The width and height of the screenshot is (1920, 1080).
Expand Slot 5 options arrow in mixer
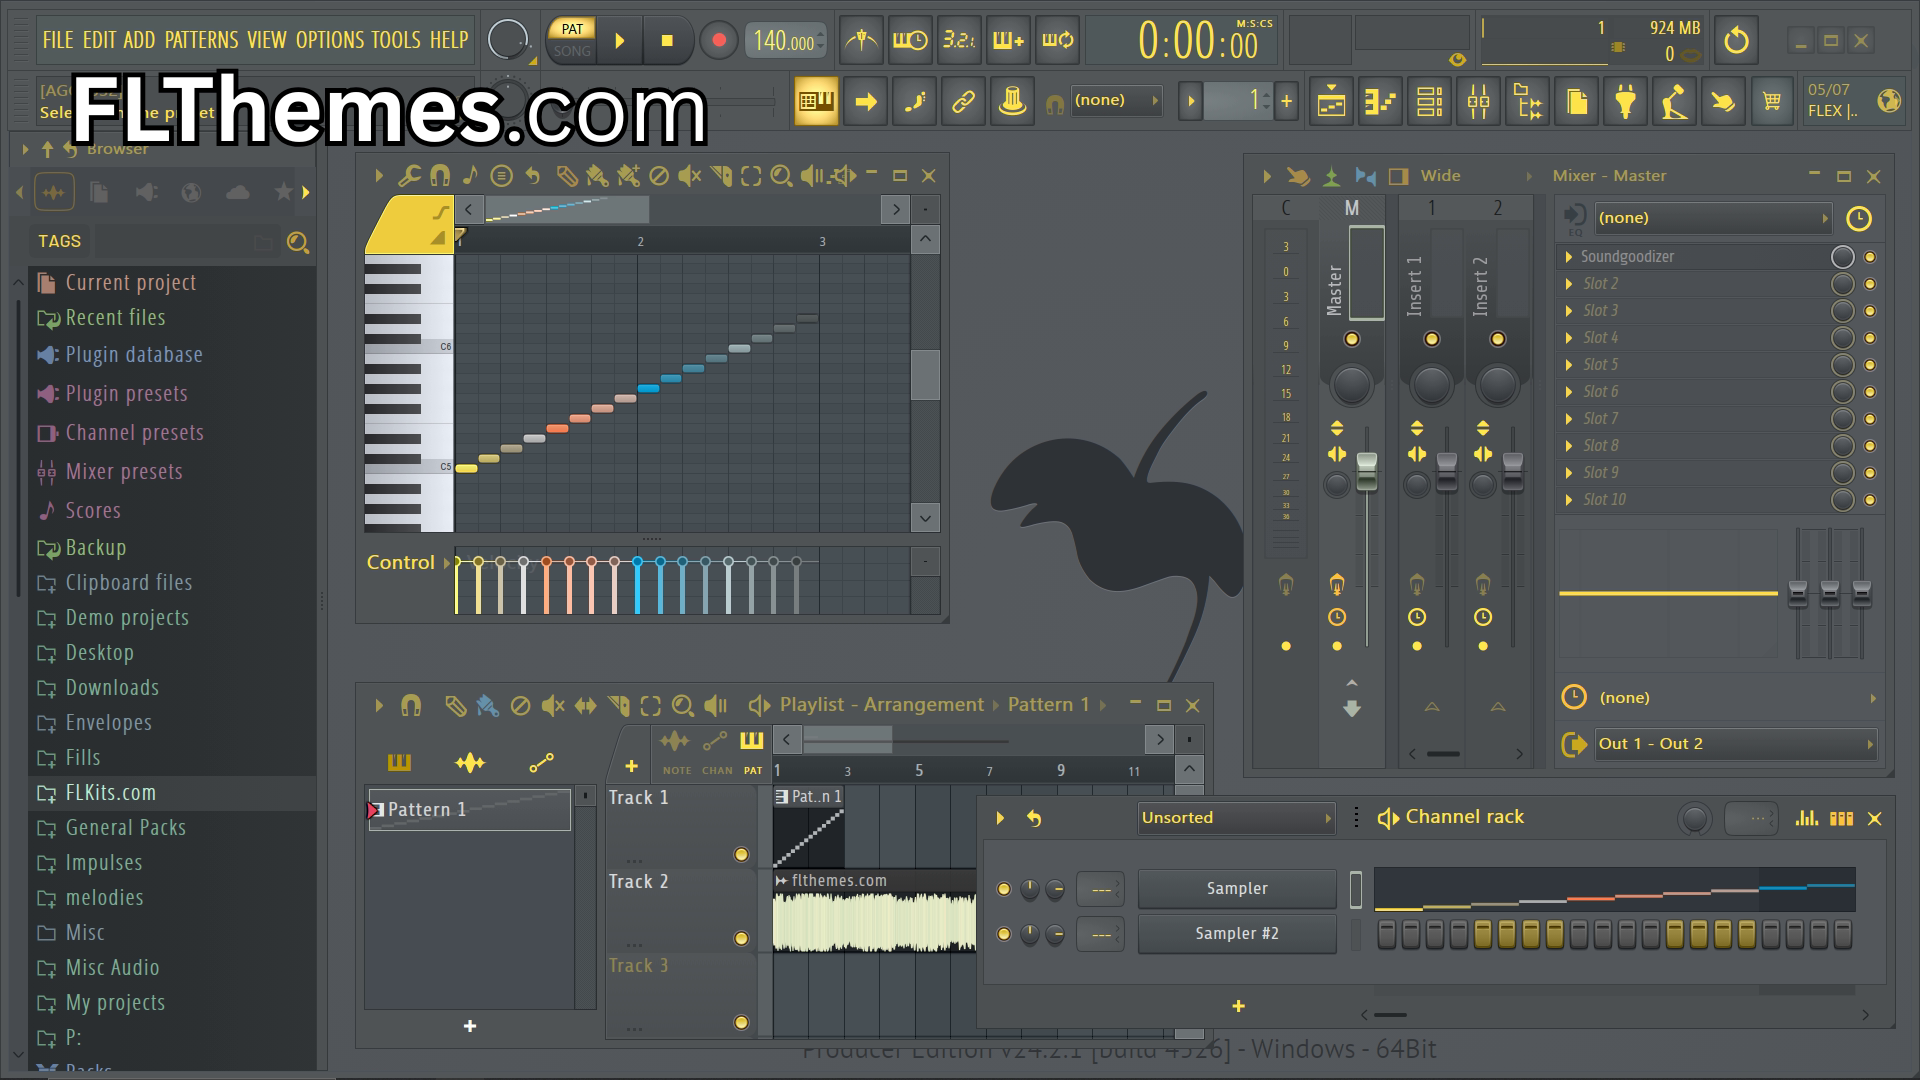(1569, 365)
